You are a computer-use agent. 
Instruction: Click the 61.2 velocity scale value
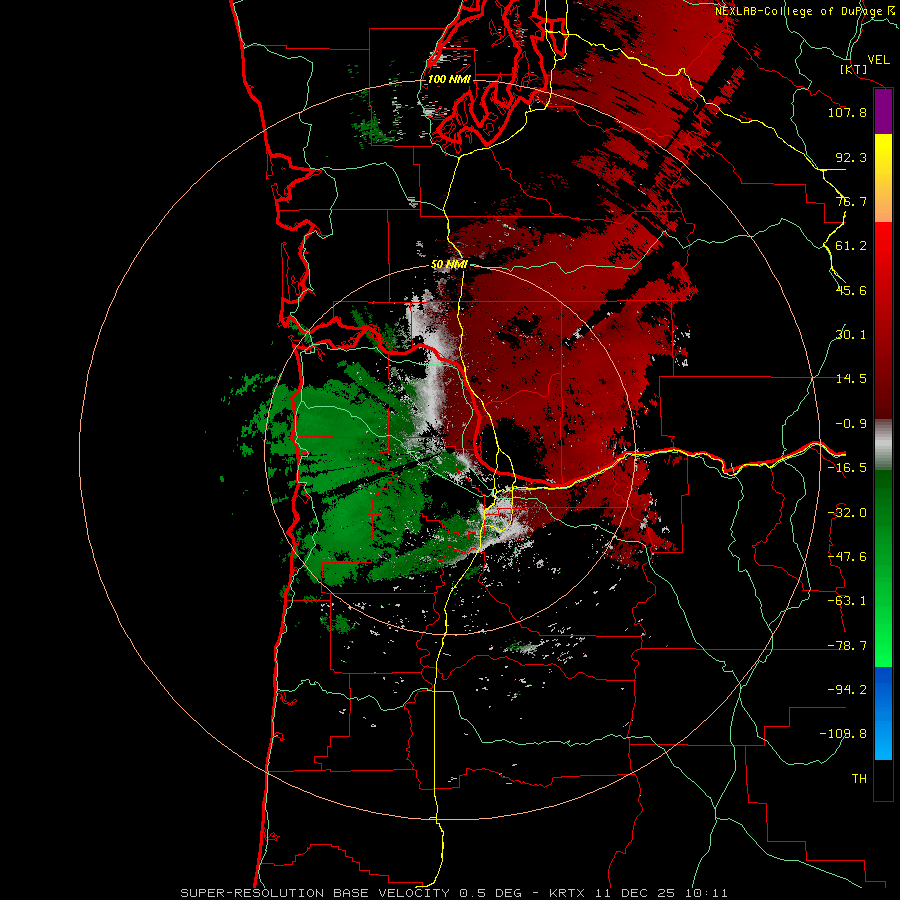(x=851, y=246)
